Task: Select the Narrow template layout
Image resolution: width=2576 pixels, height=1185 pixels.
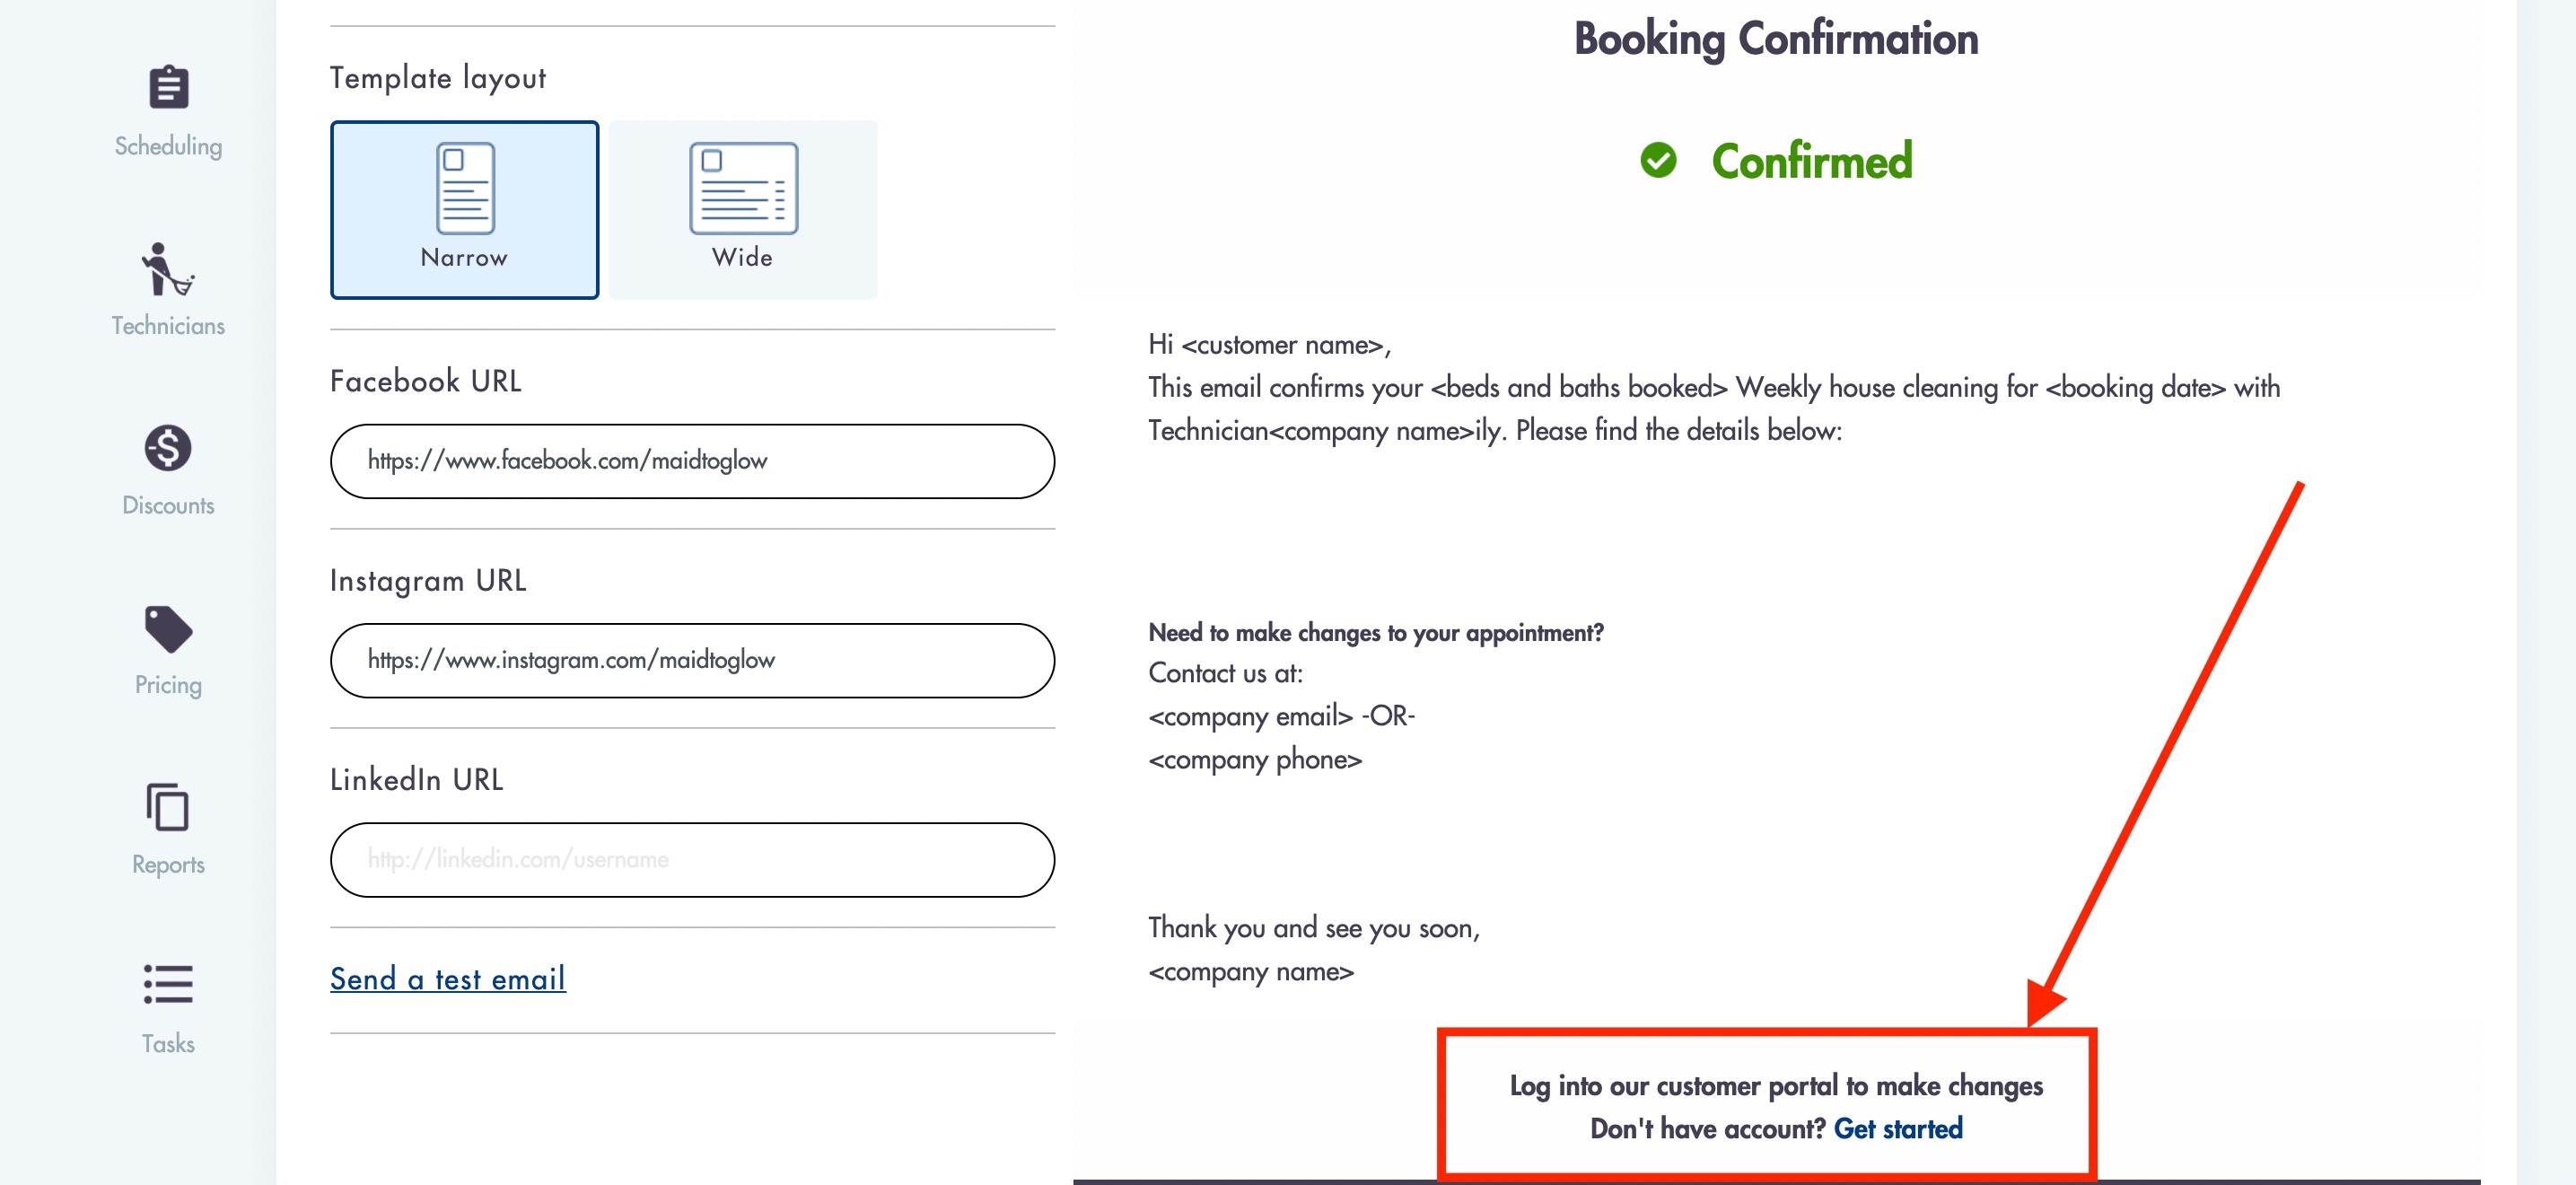Action: [464, 210]
